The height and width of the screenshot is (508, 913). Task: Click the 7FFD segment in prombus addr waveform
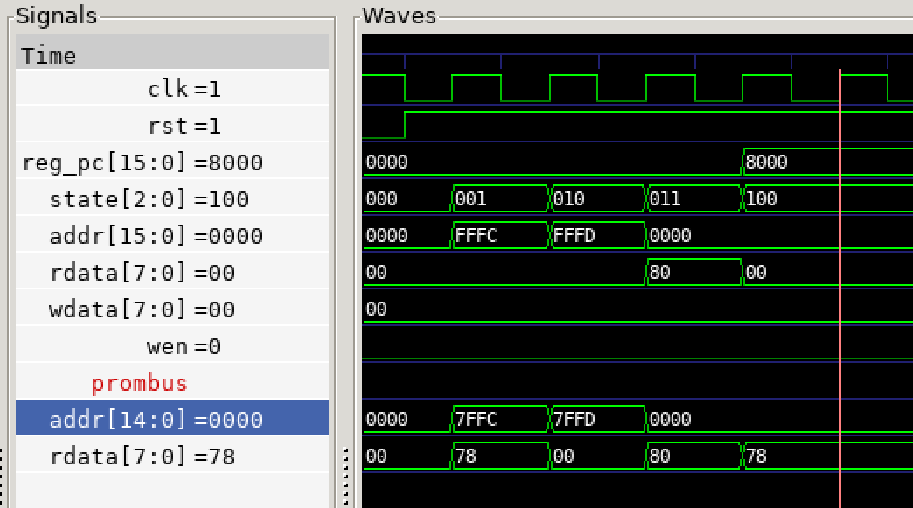coord(597,419)
